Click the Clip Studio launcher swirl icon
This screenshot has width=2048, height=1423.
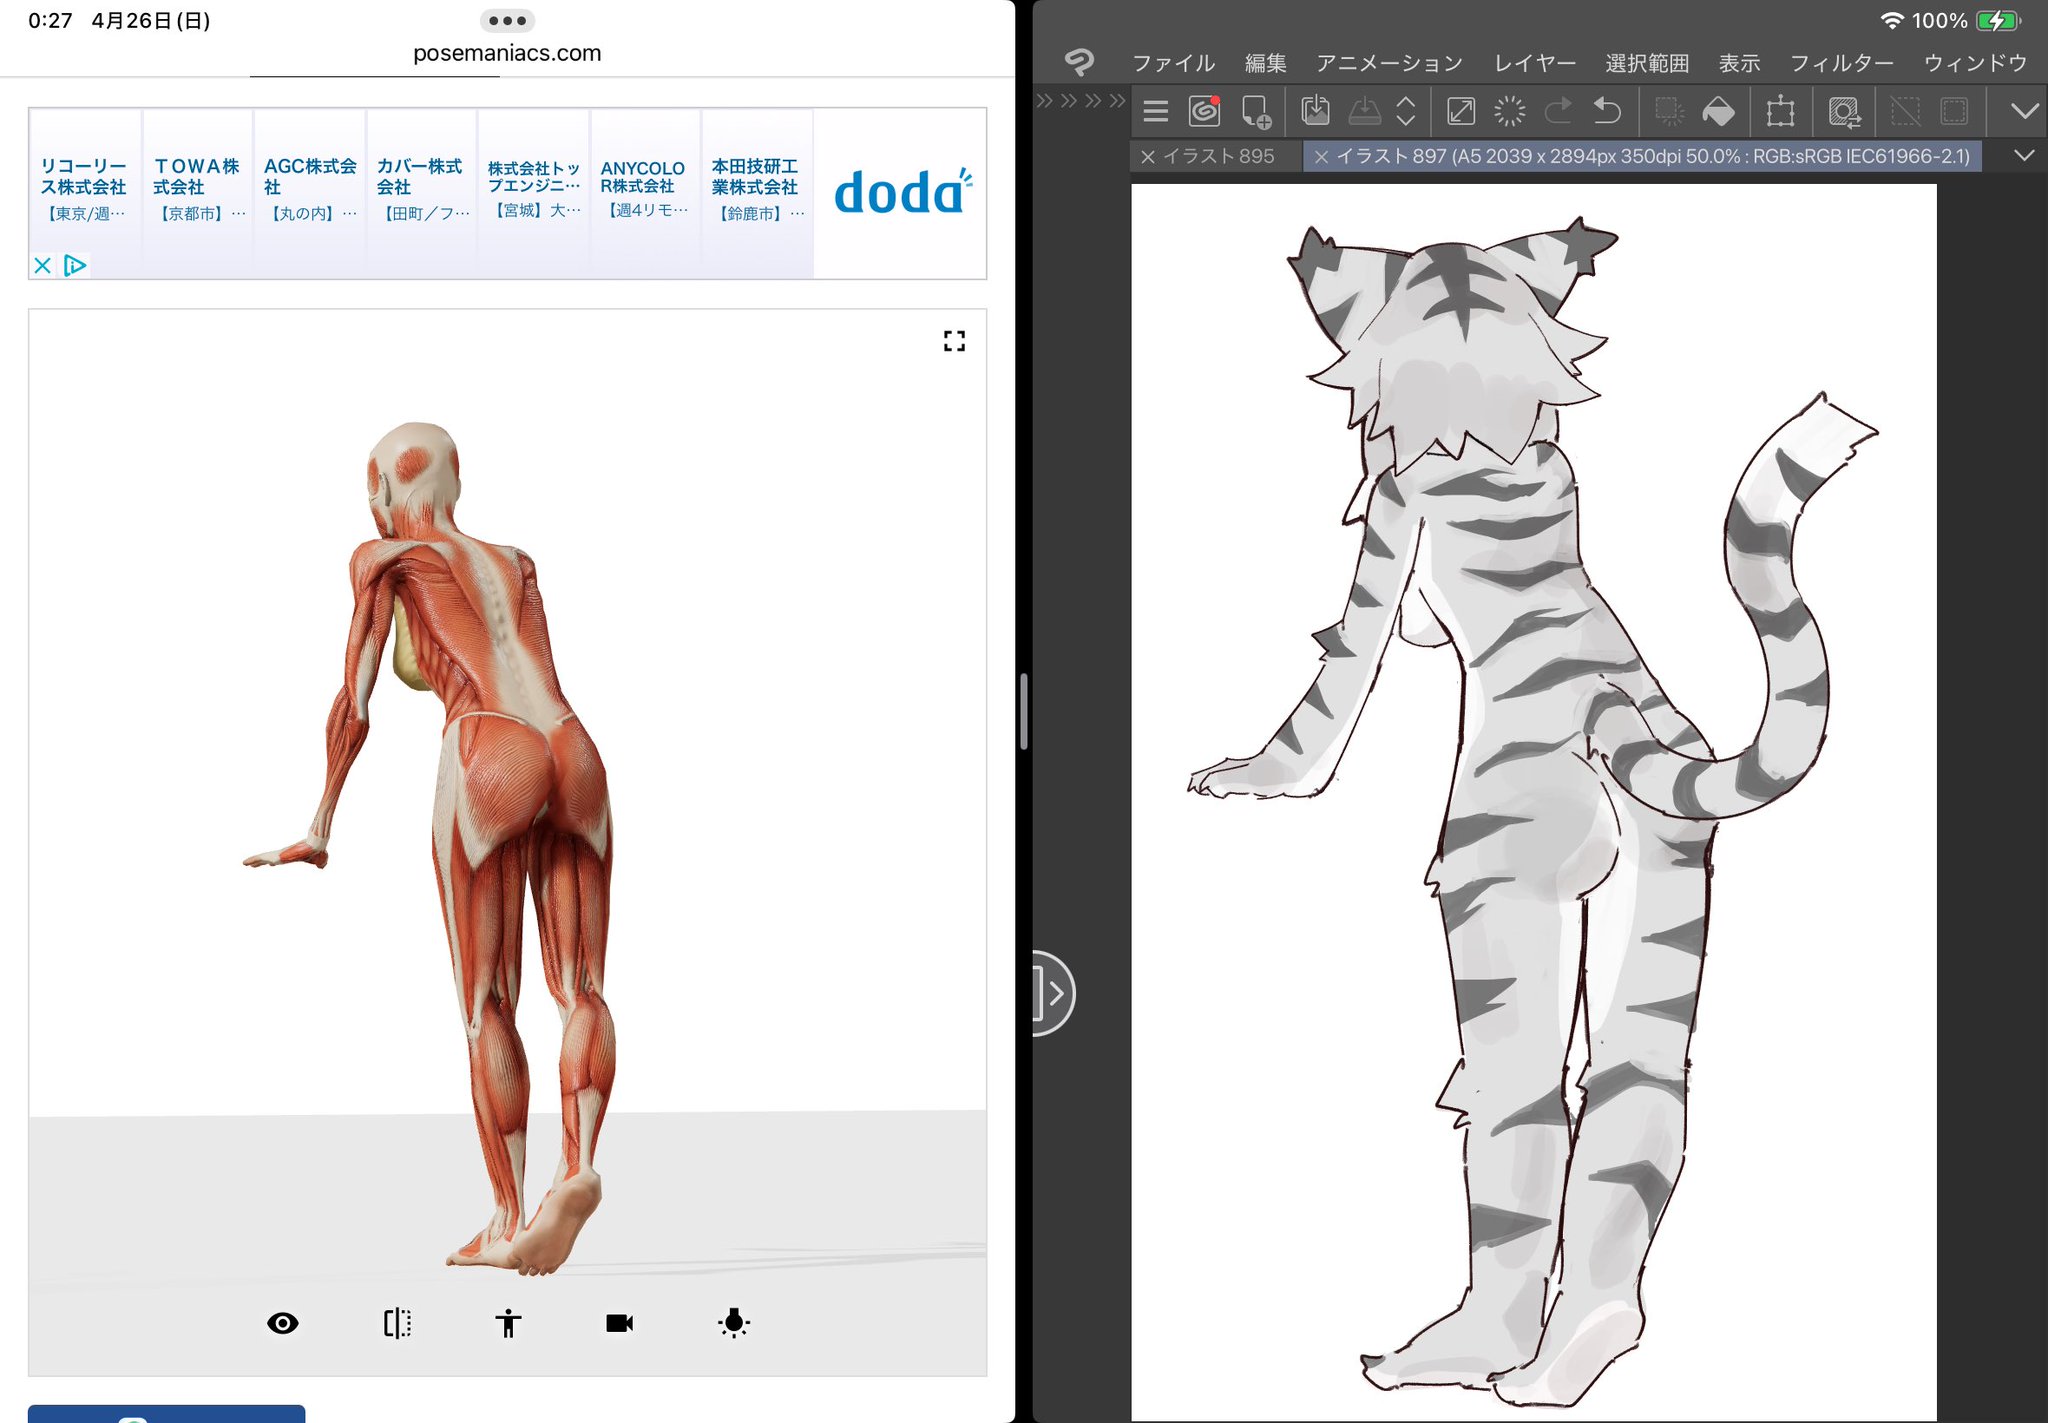pos(1204,111)
